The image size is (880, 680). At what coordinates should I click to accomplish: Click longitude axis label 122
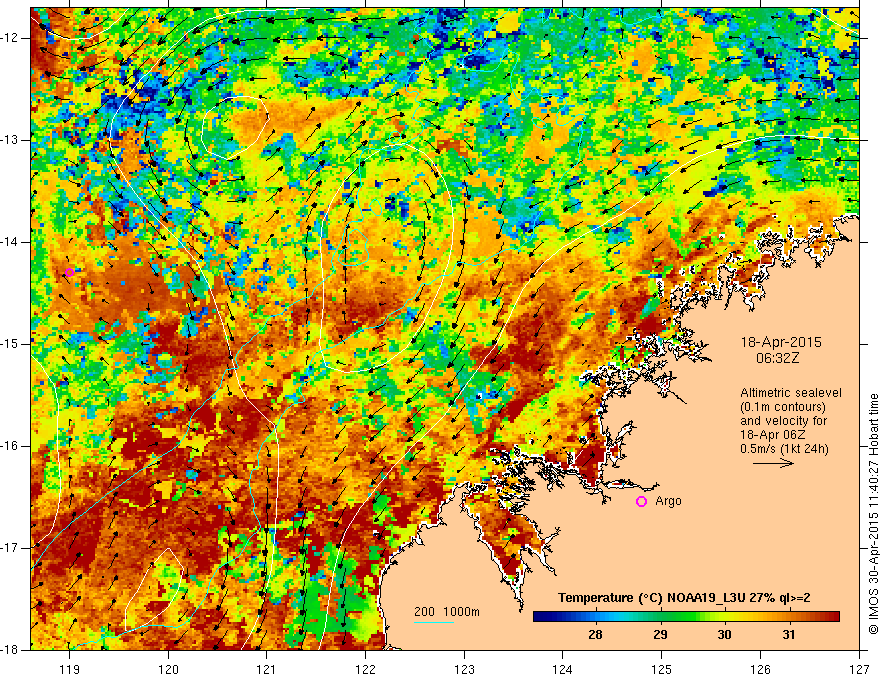coord(365,669)
